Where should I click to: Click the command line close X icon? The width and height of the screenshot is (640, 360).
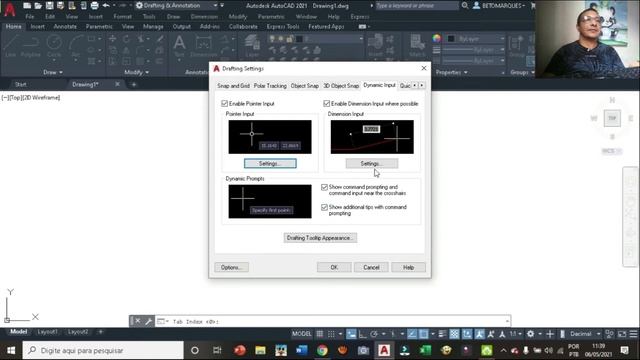coord(138,321)
